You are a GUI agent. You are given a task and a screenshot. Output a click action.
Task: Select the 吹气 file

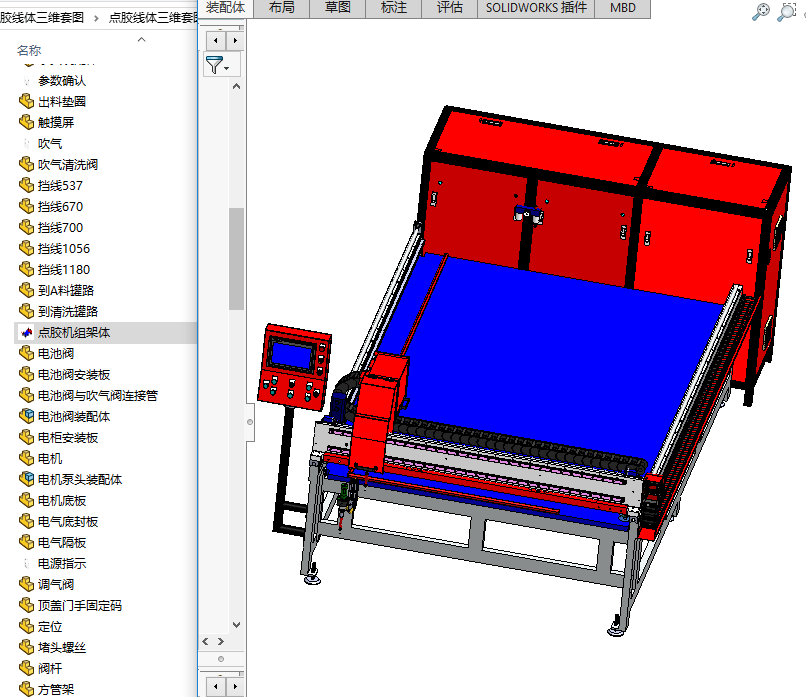coord(50,143)
